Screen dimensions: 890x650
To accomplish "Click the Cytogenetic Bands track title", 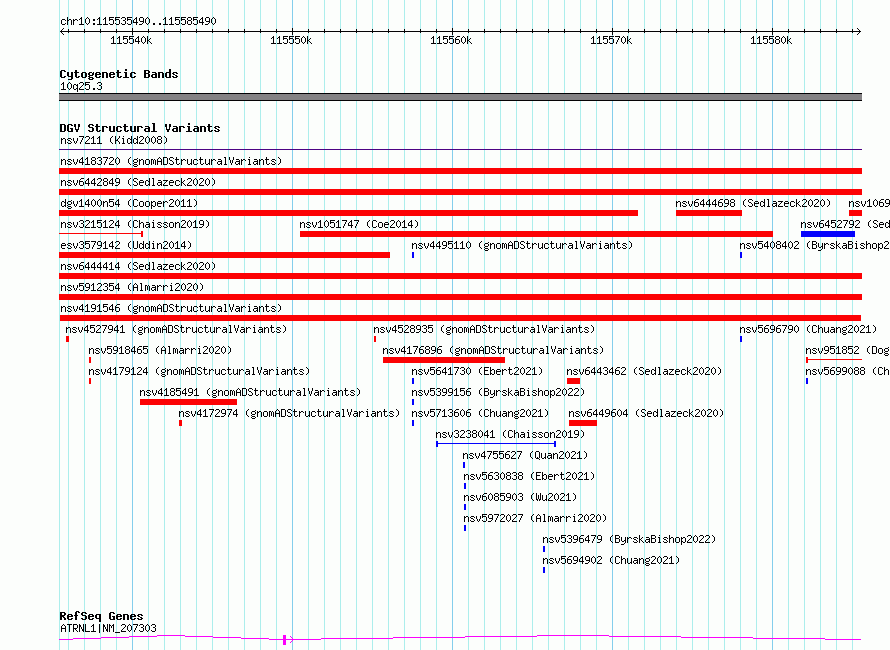I will (x=119, y=74).
